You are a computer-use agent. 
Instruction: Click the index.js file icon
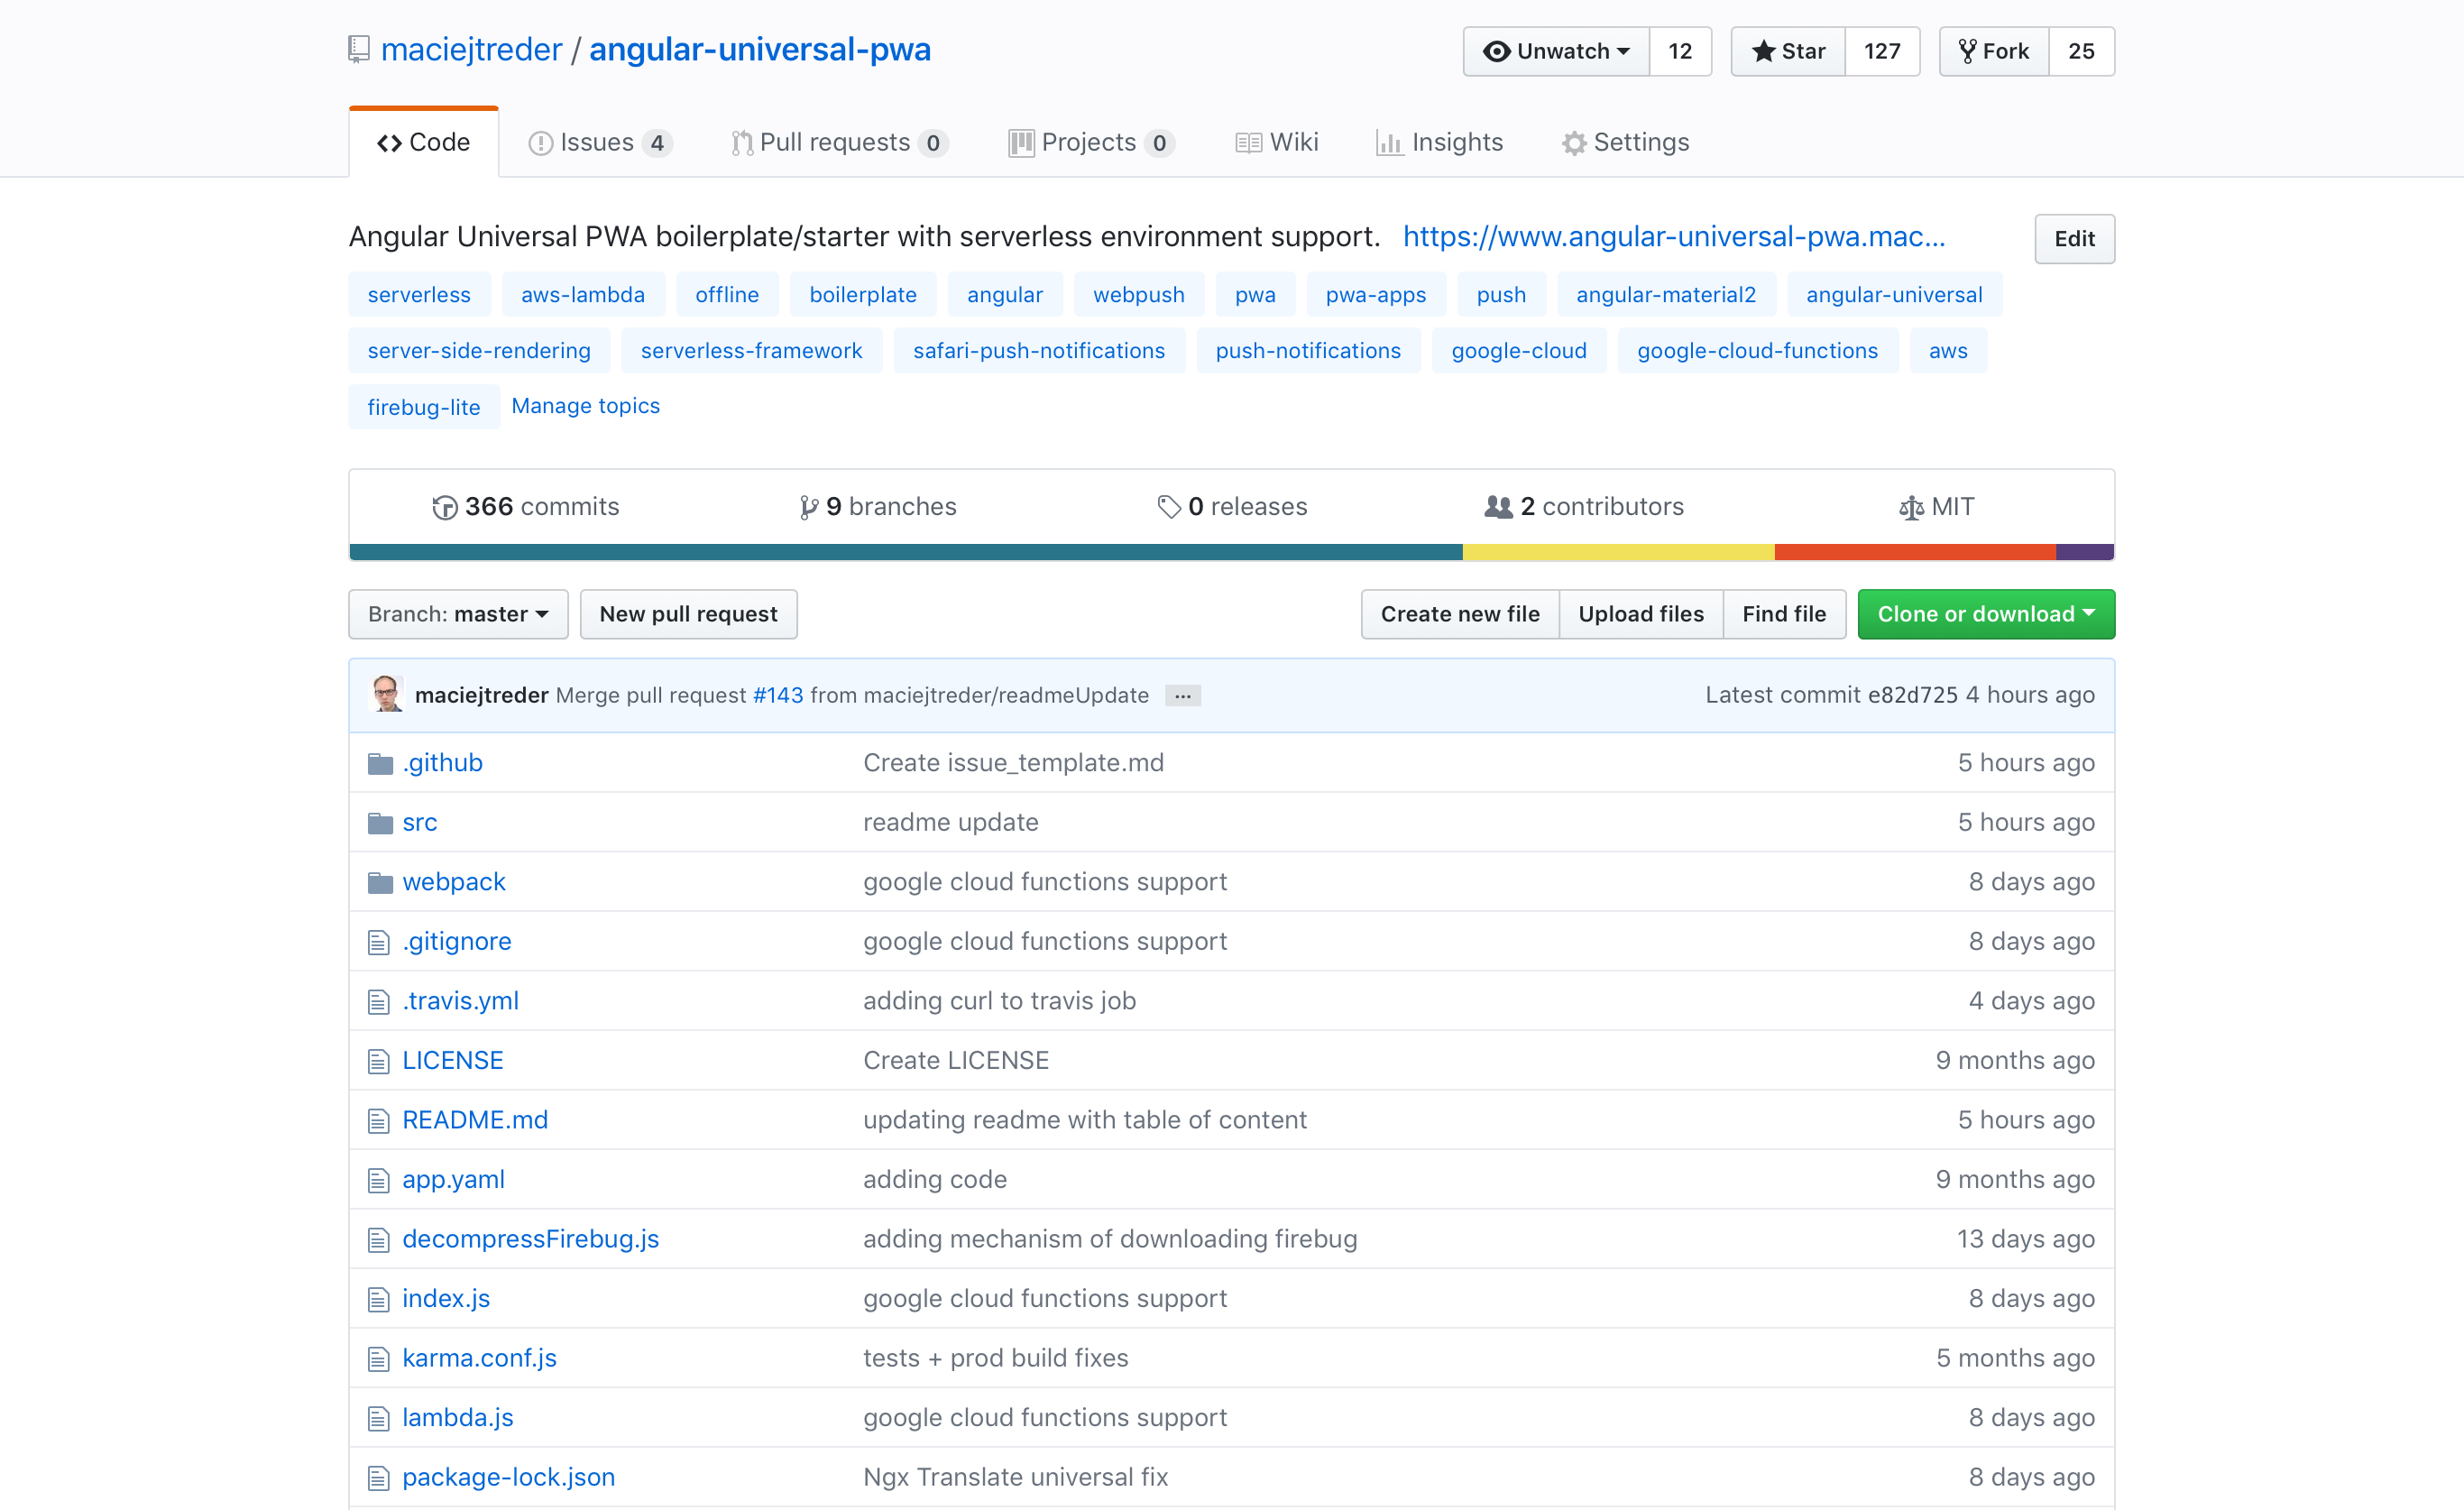378,1299
